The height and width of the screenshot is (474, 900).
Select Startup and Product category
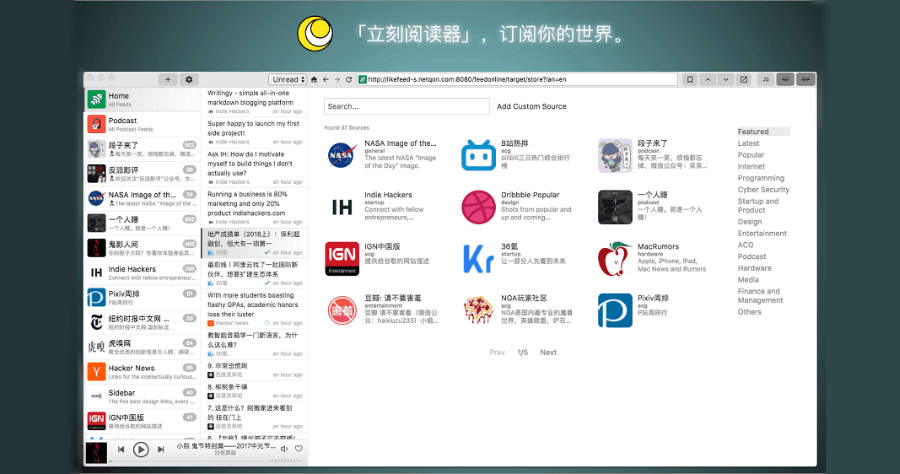coord(758,205)
